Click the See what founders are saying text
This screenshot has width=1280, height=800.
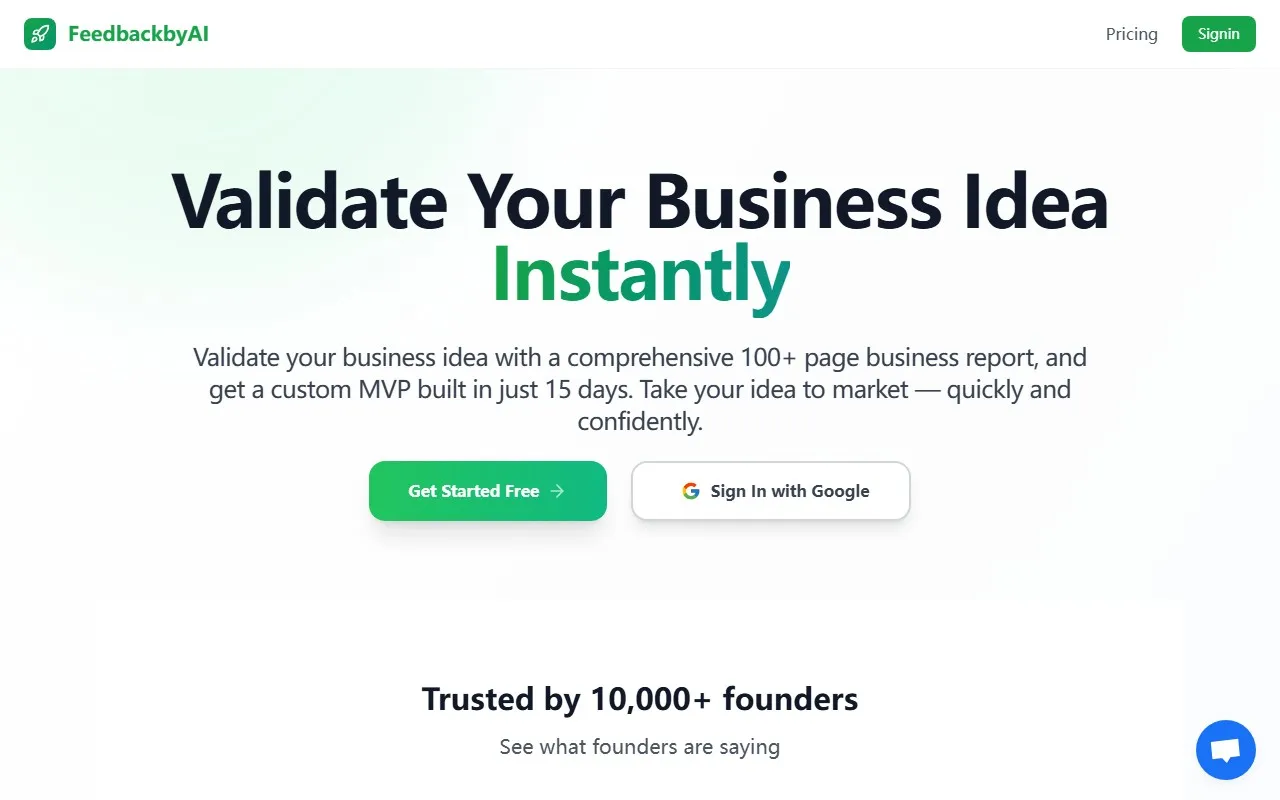[x=639, y=746]
